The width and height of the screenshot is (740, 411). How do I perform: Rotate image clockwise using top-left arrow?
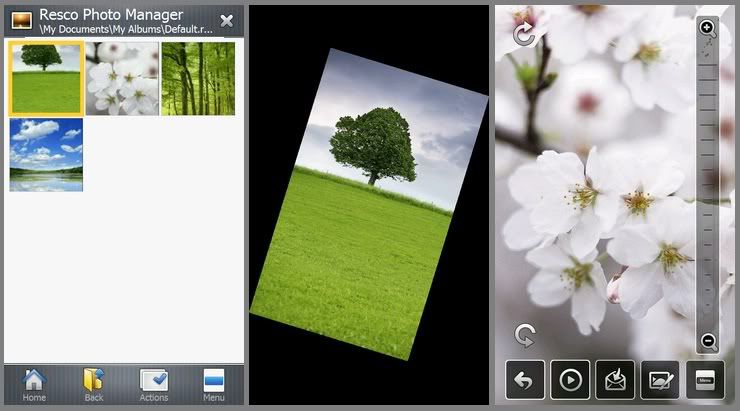523,36
